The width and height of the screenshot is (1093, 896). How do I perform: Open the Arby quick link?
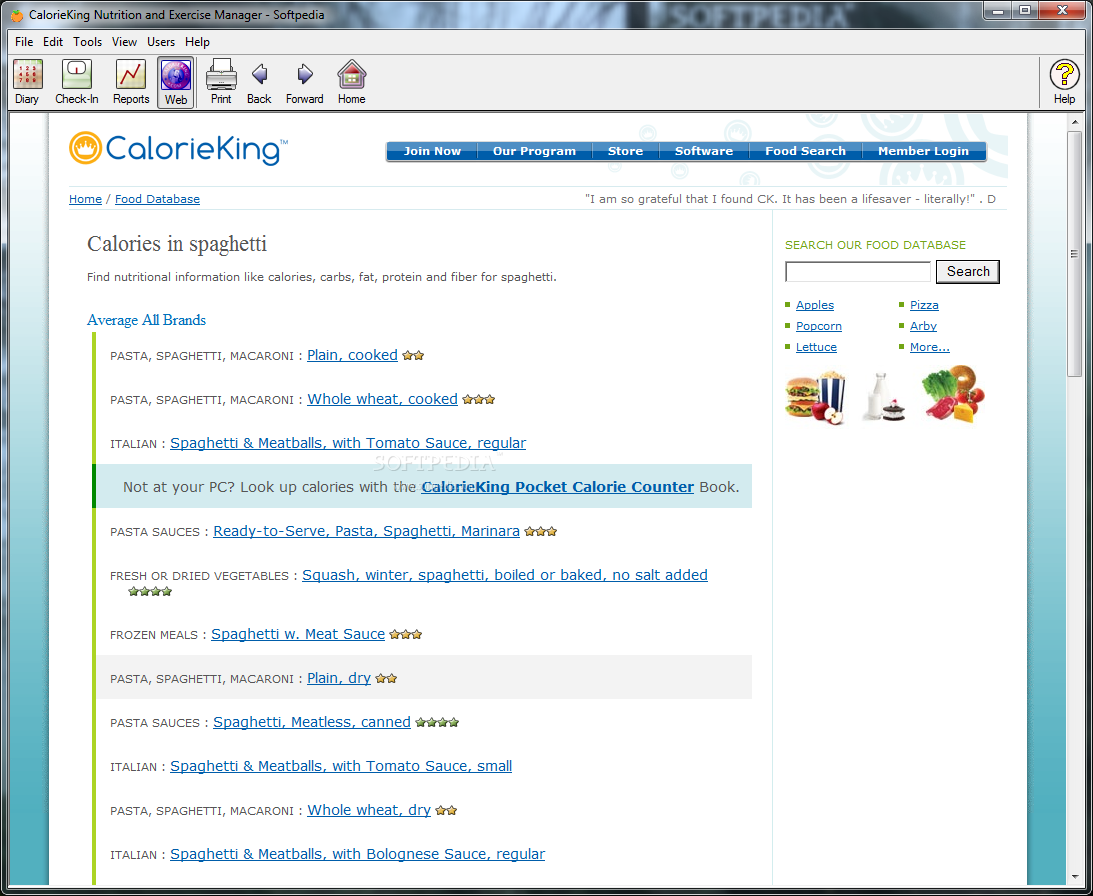[923, 326]
